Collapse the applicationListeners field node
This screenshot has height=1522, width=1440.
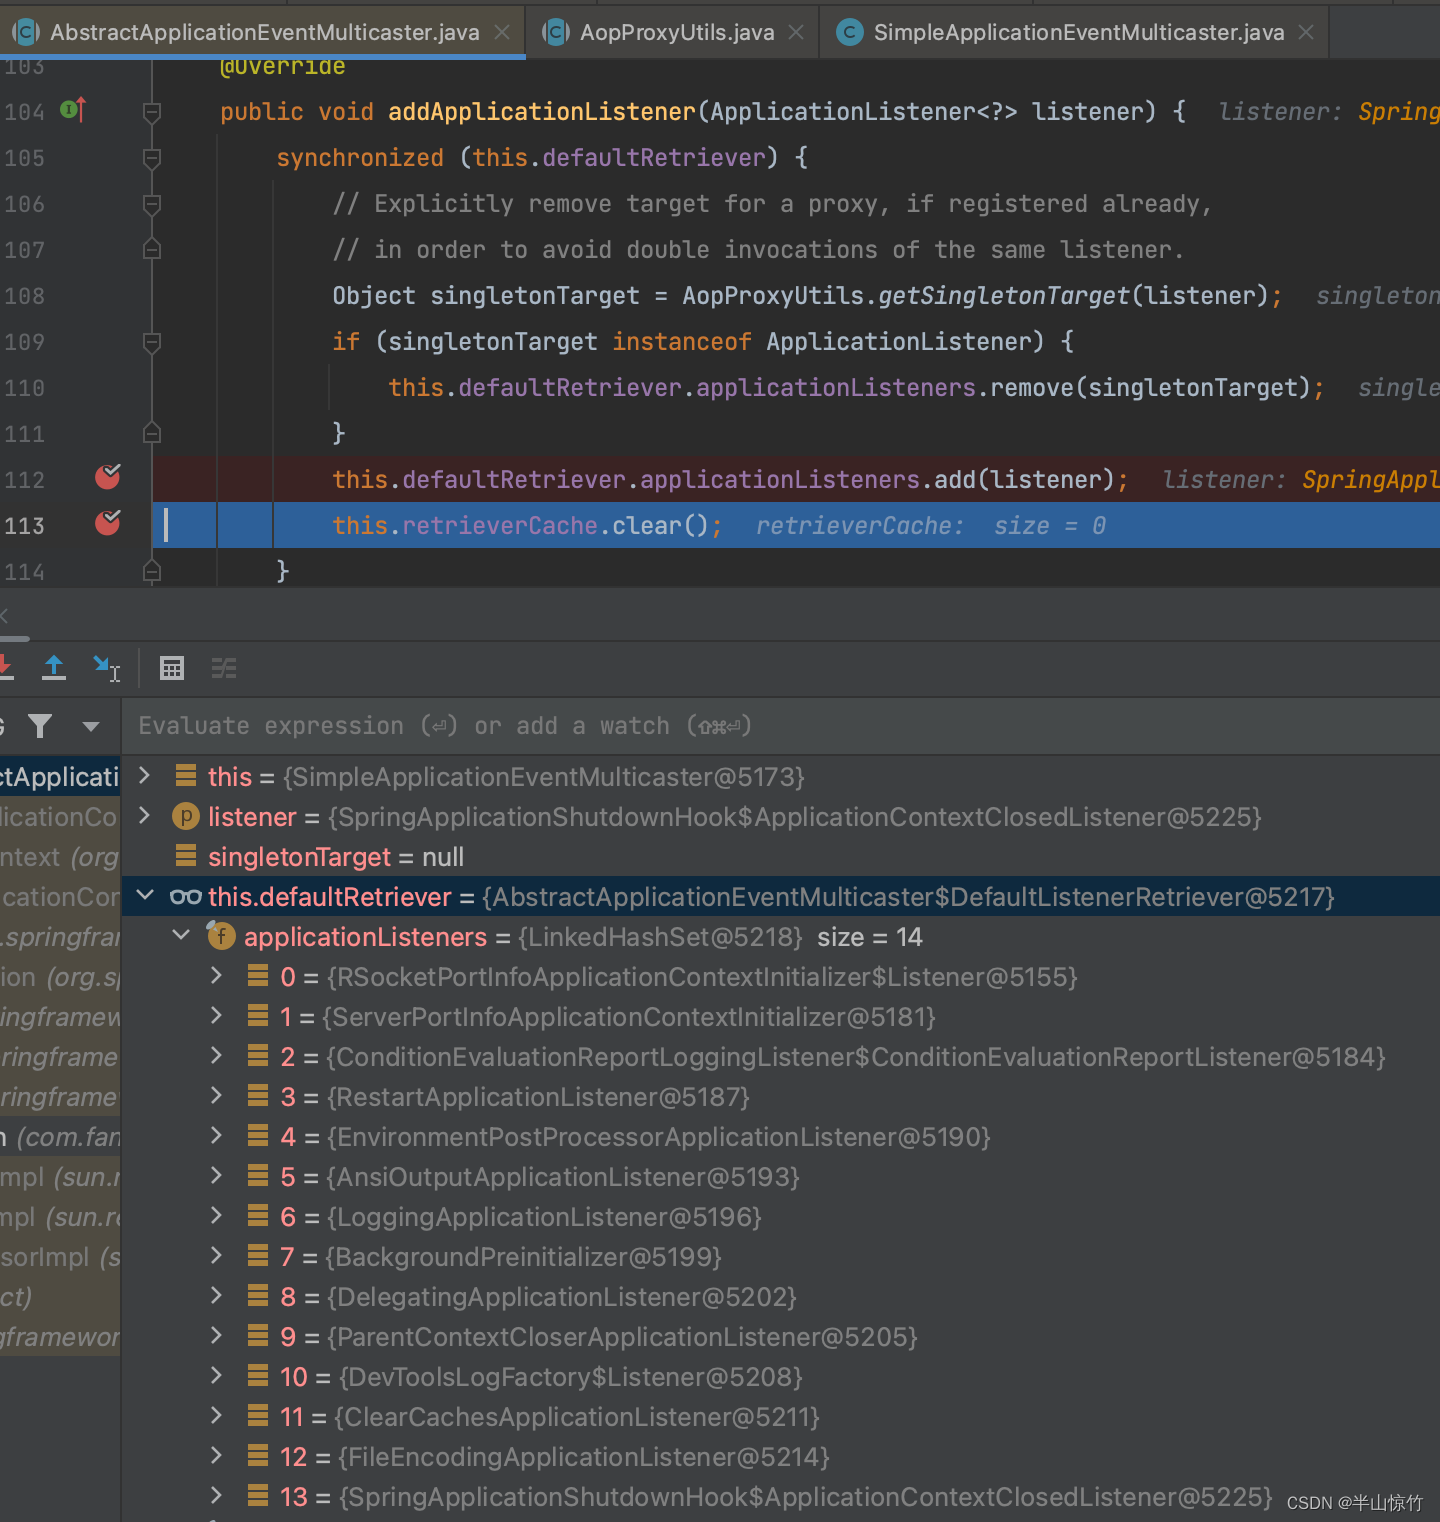(181, 935)
